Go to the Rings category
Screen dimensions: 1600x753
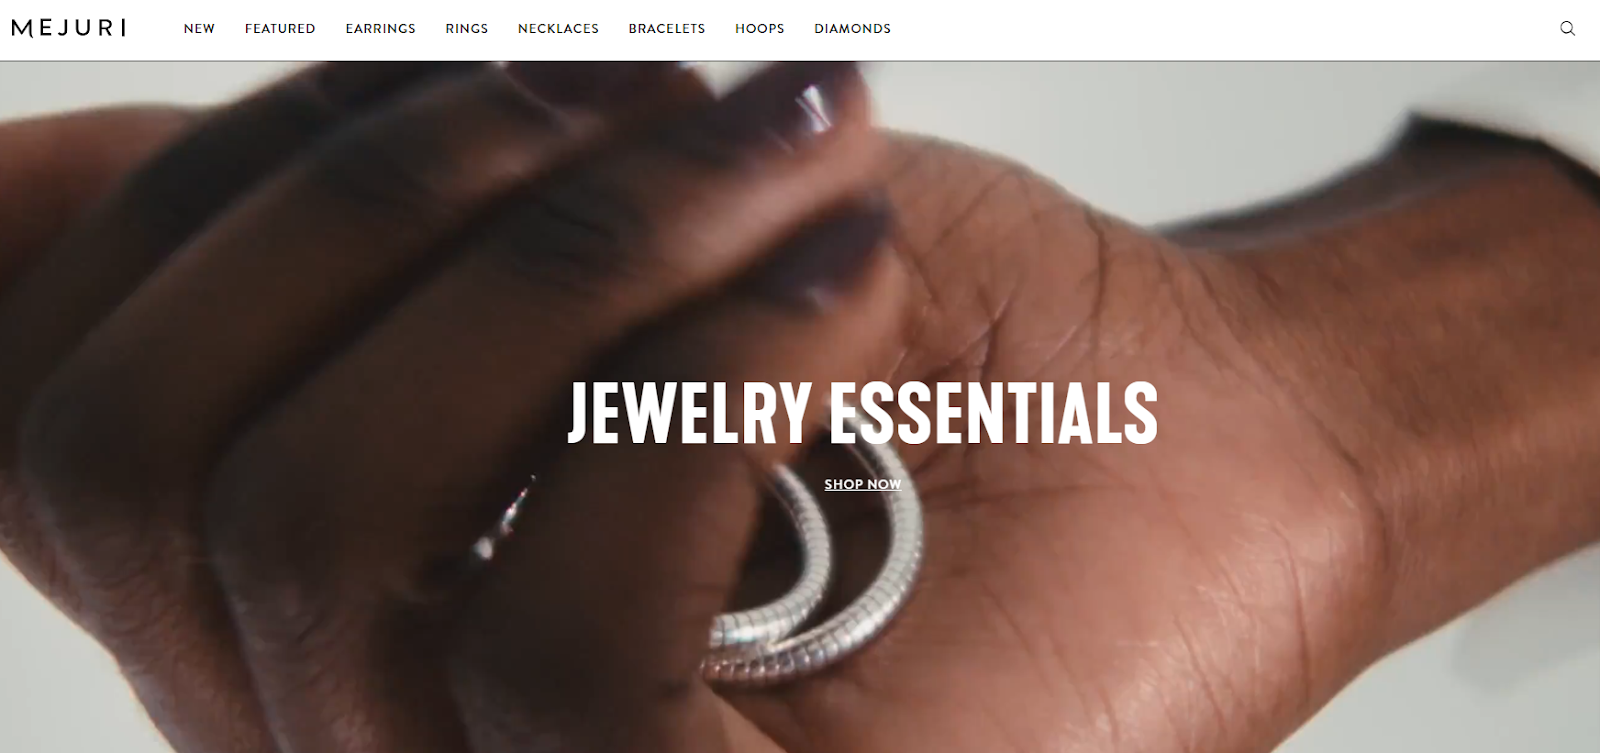pos(467,28)
